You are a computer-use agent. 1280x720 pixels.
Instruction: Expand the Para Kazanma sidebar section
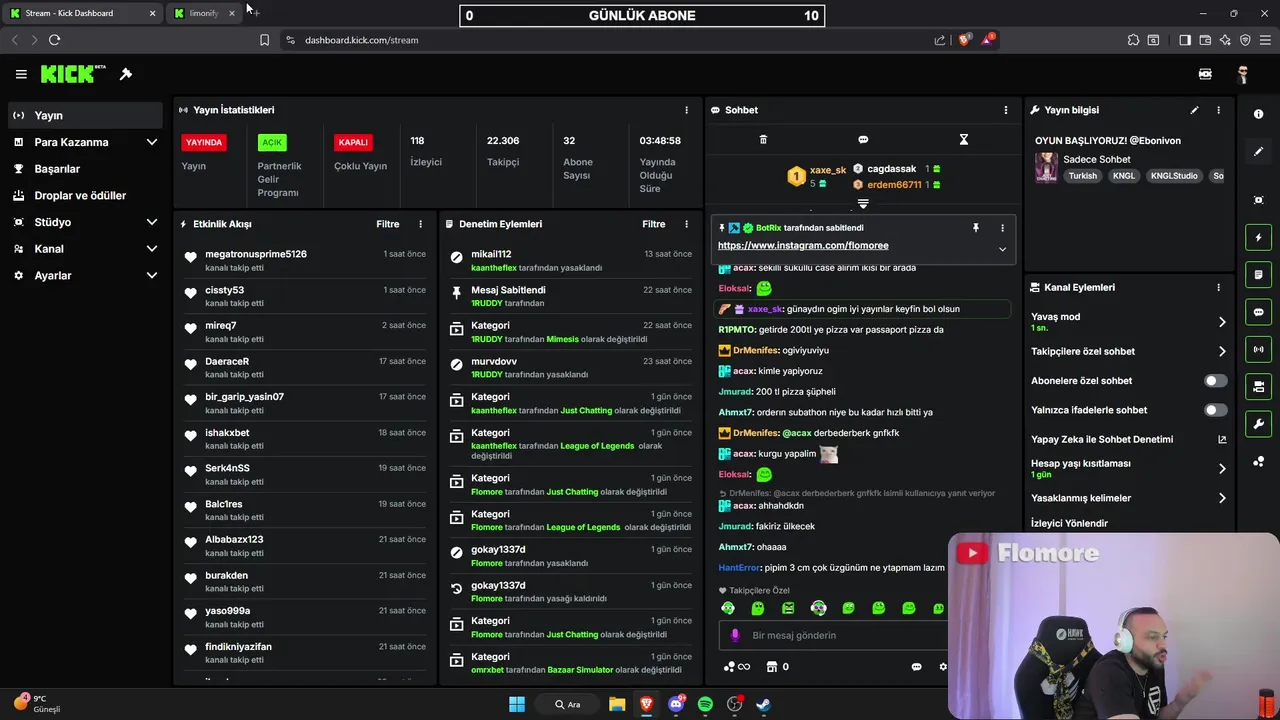pos(152,142)
